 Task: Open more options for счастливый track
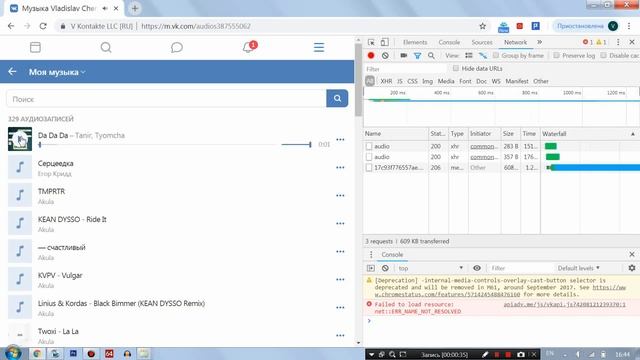click(x=340, y=251)
